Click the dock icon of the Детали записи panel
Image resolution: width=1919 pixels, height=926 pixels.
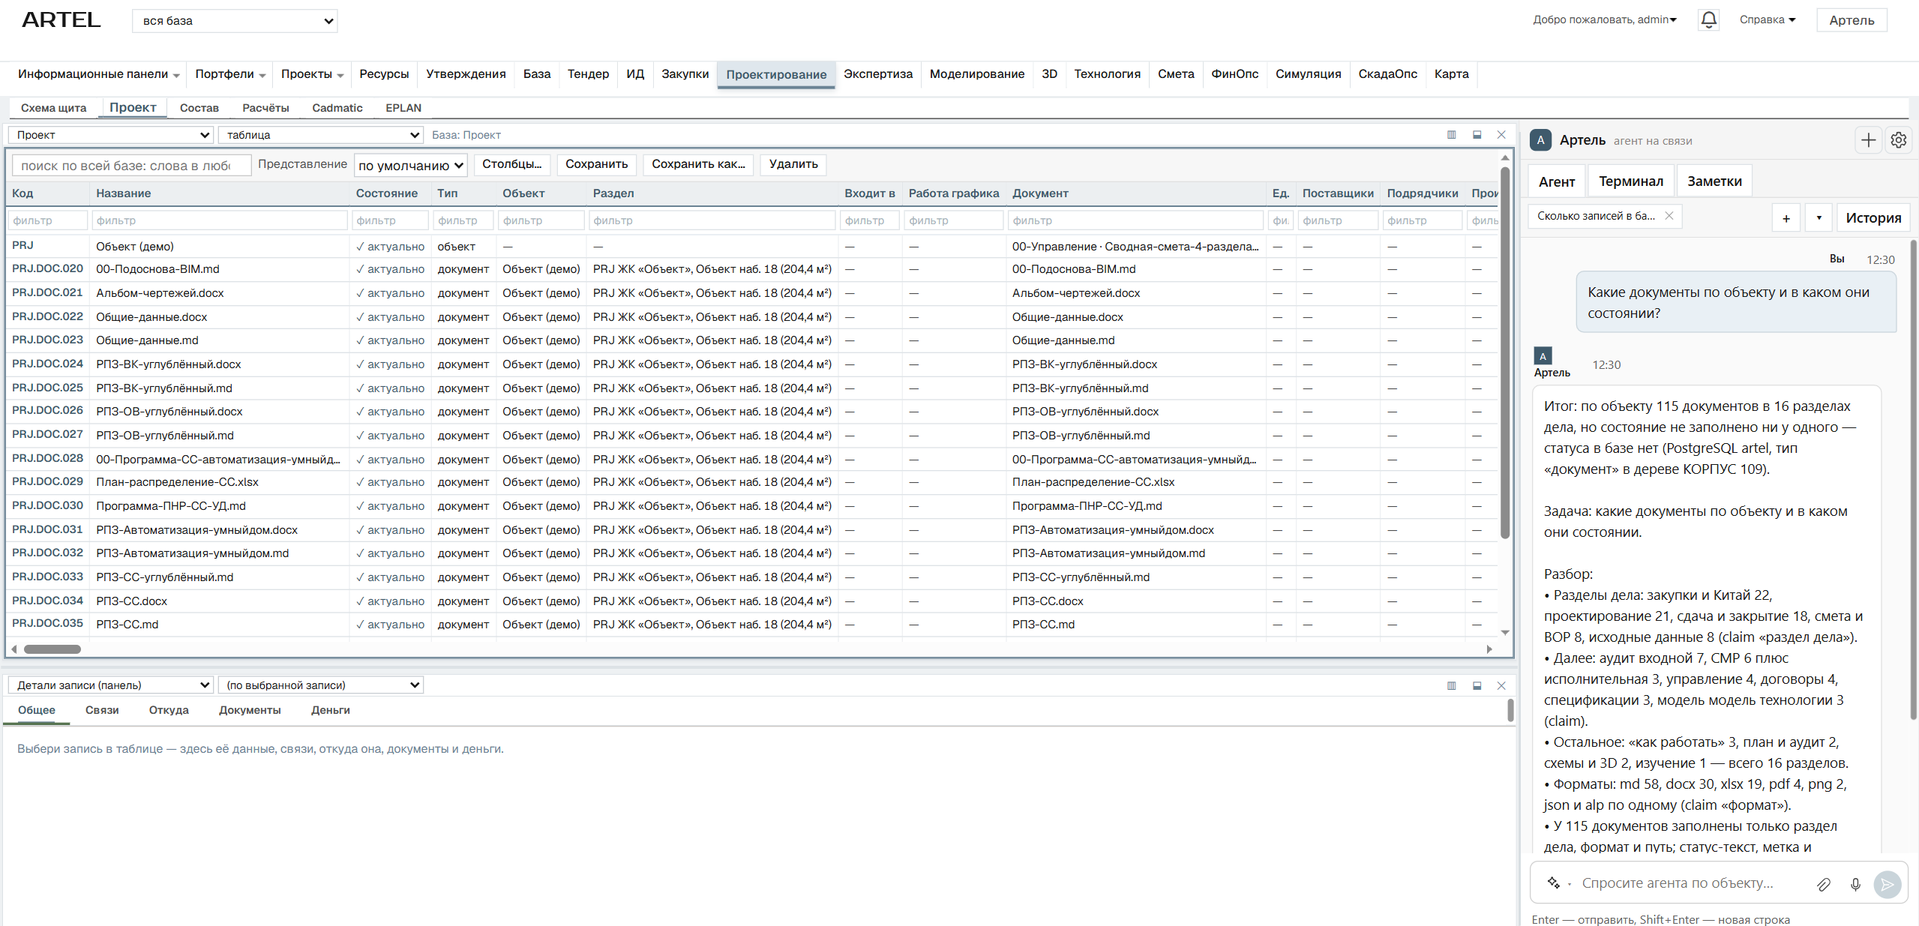1477,686
